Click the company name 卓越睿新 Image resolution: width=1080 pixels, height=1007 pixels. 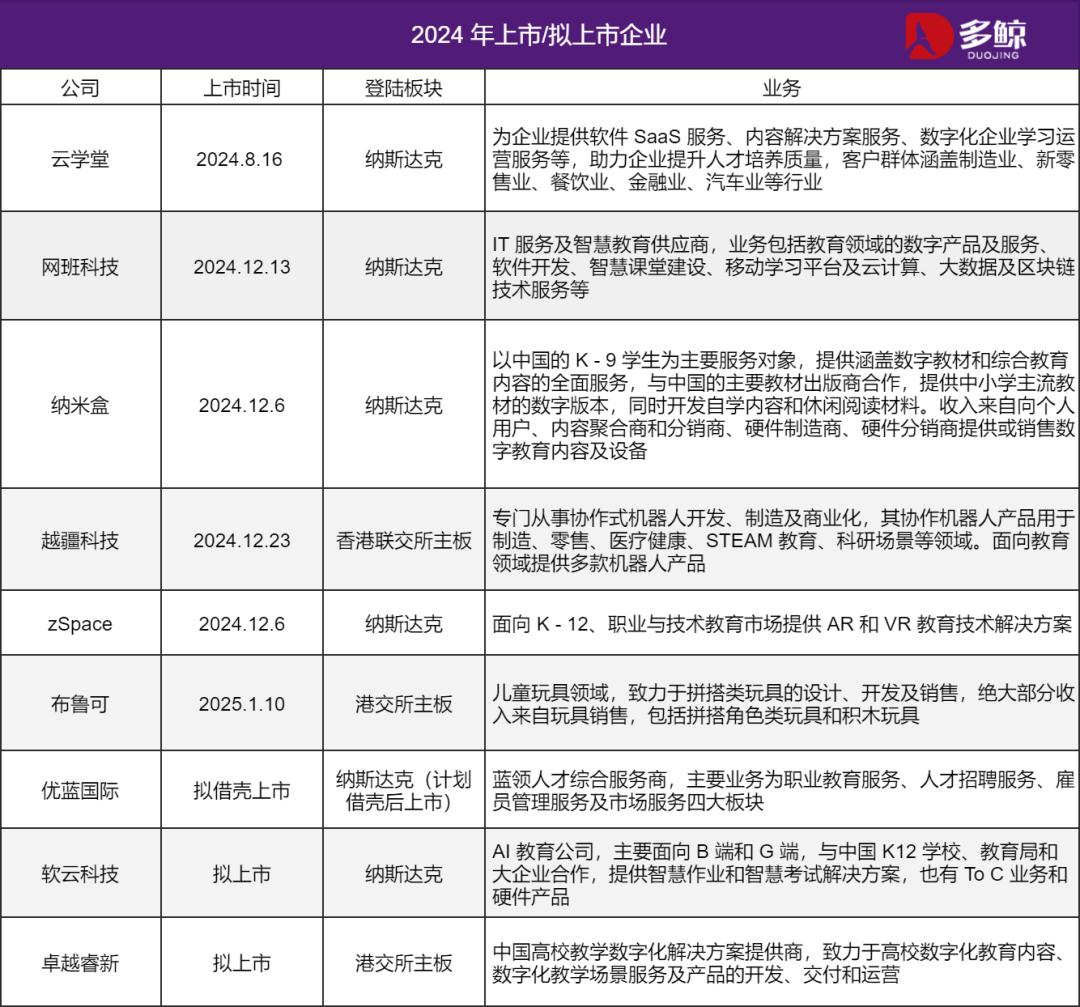(x=81, y=962)
